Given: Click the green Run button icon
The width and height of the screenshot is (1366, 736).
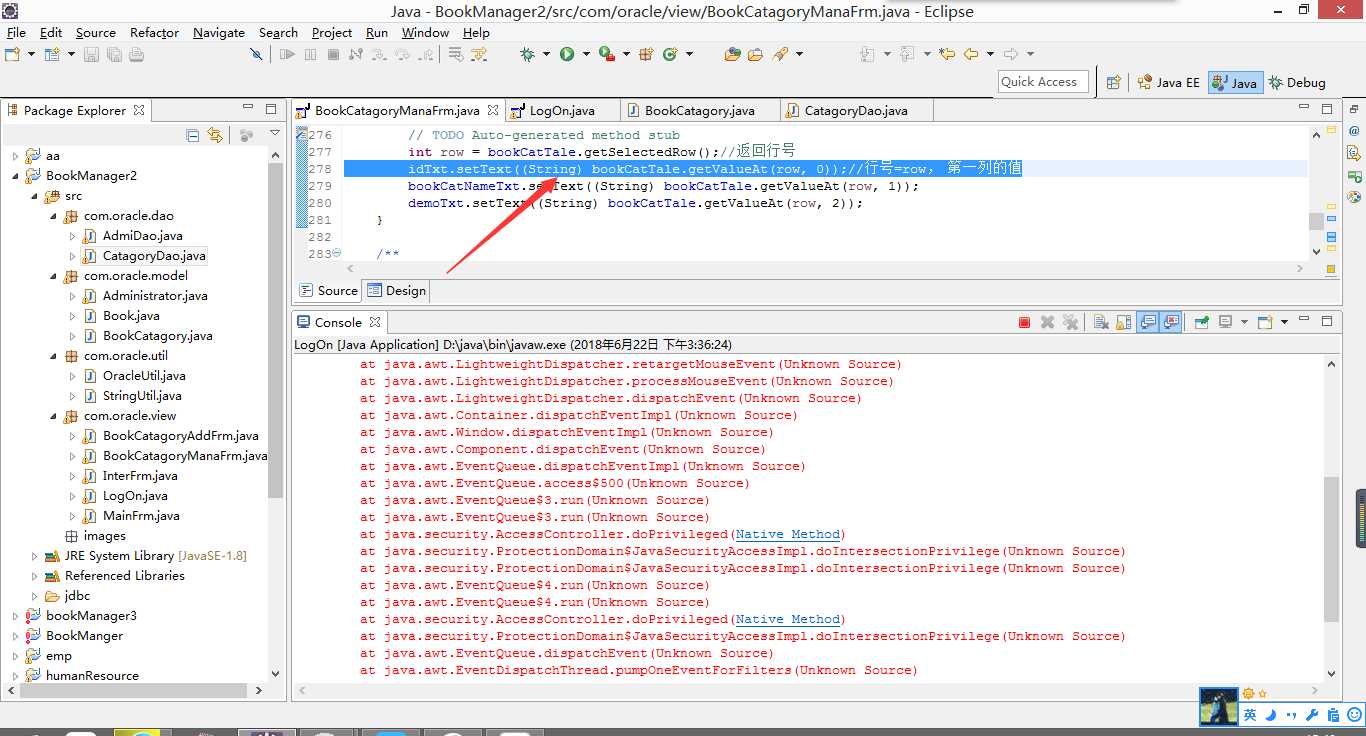Looking at the screenshot, I should pos(567,54).
